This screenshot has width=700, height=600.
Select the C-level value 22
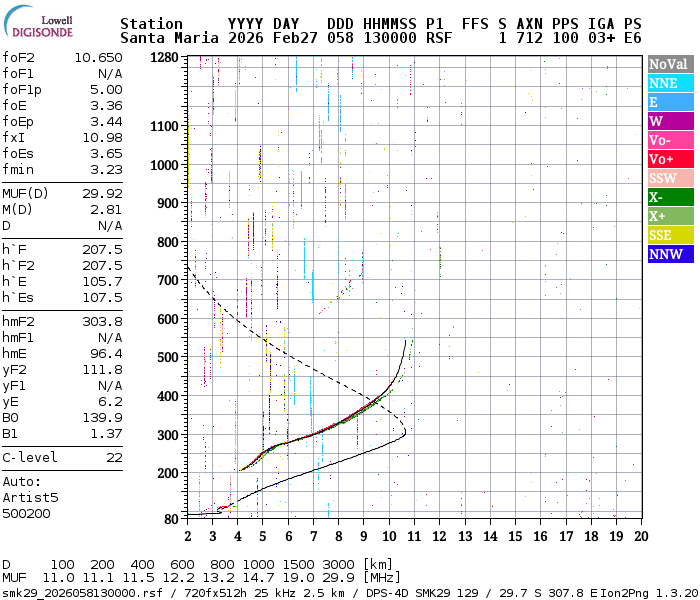coord(114,458)
